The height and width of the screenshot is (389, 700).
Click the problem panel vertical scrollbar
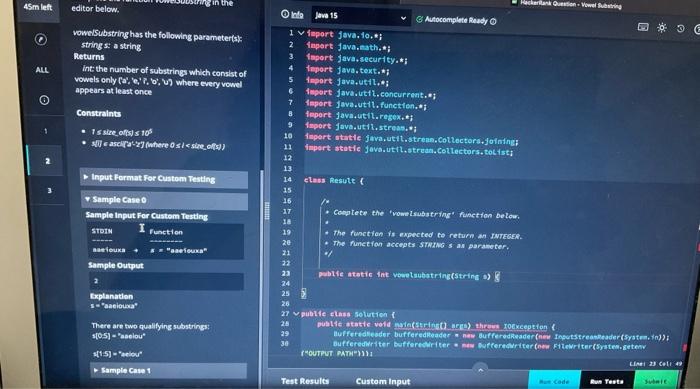pos(262,277)
